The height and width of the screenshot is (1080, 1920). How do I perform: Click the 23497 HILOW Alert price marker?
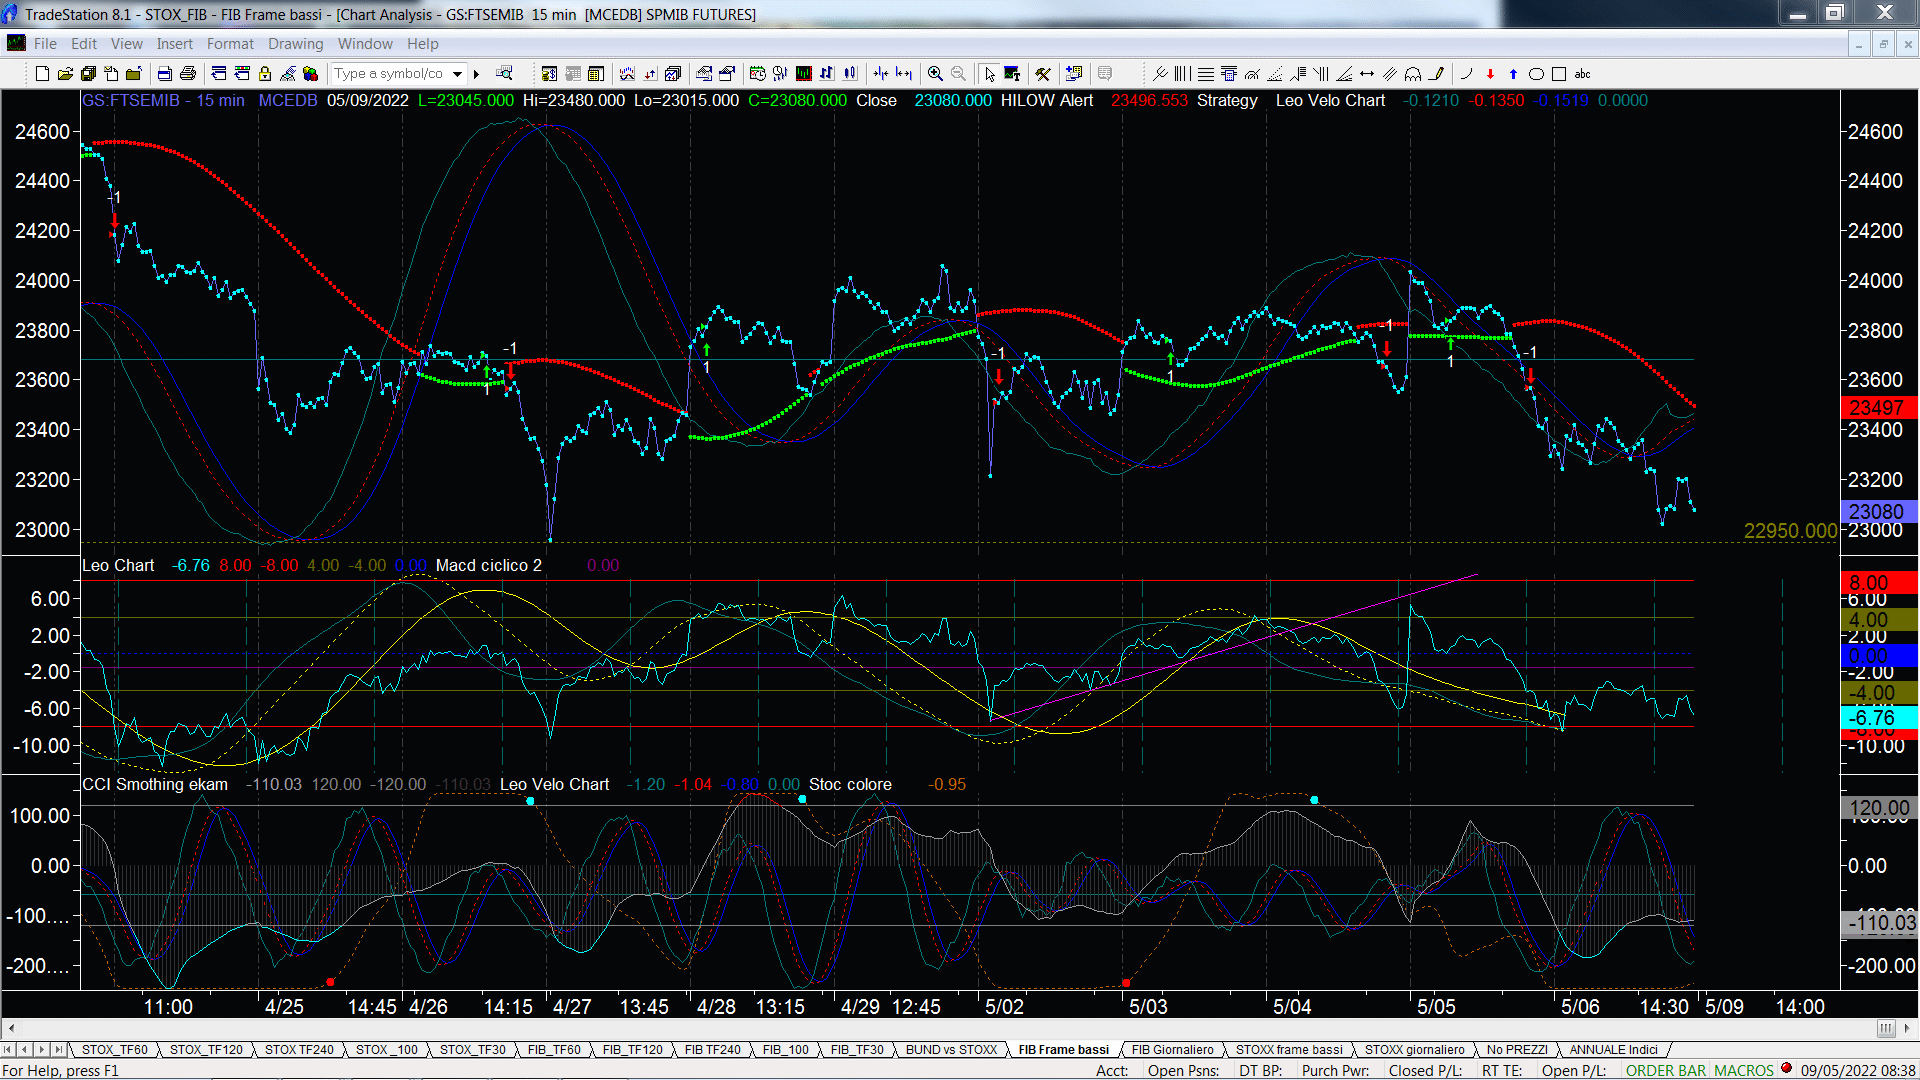coord(1878,407)
